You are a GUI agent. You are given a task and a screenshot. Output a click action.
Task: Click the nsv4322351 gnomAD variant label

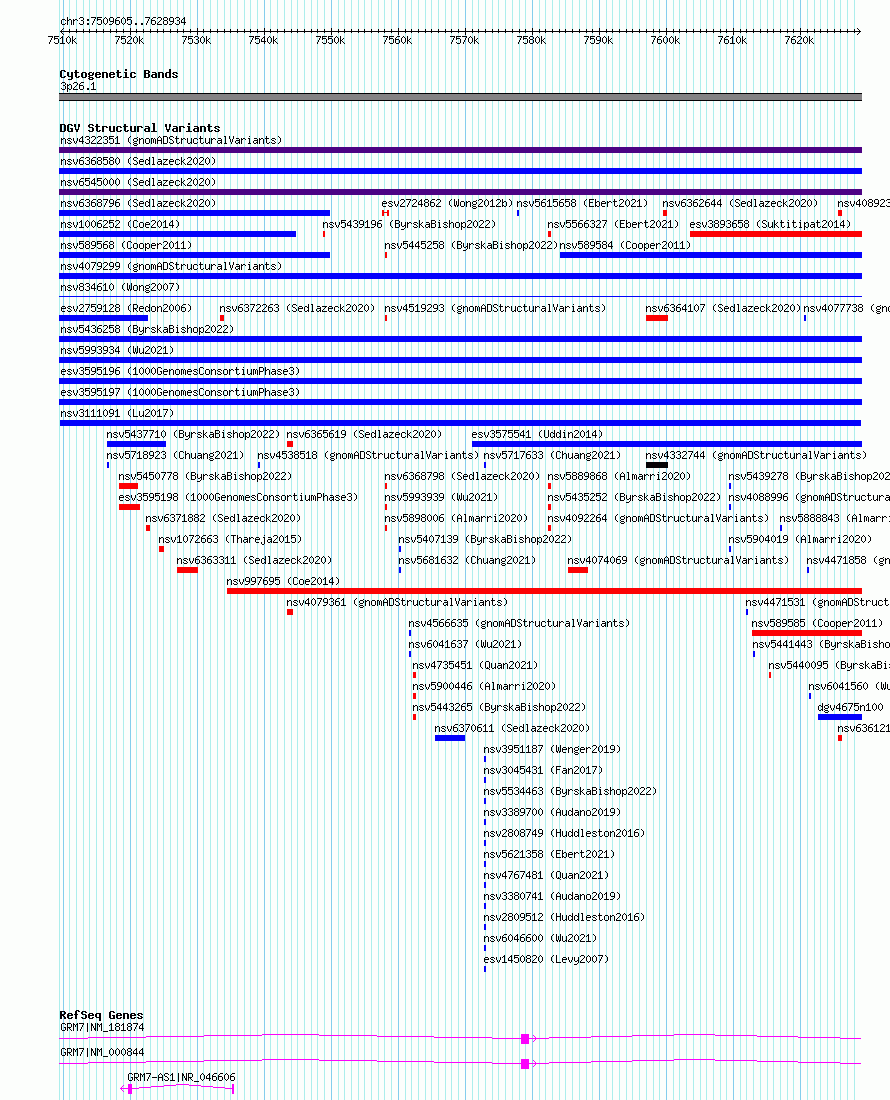171,140
